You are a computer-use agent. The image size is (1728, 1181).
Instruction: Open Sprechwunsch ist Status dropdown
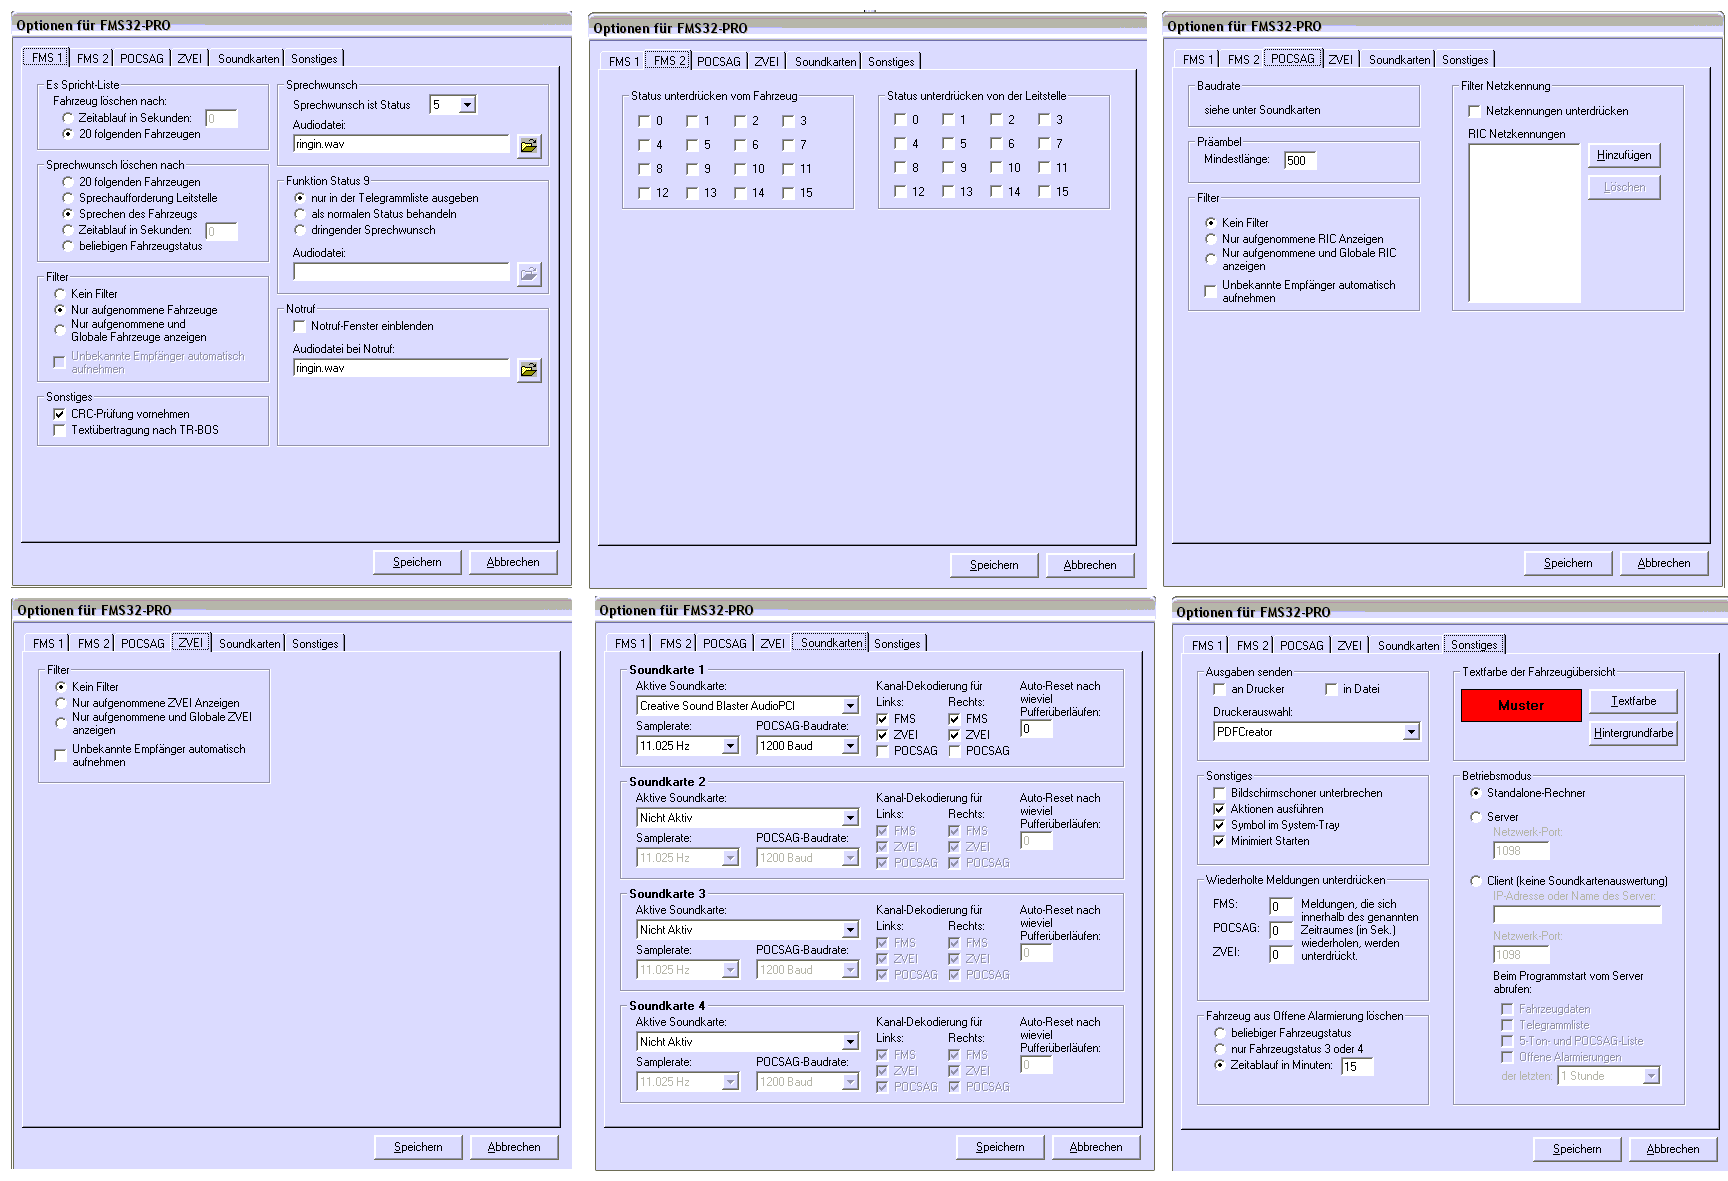(x=466, y=105)
